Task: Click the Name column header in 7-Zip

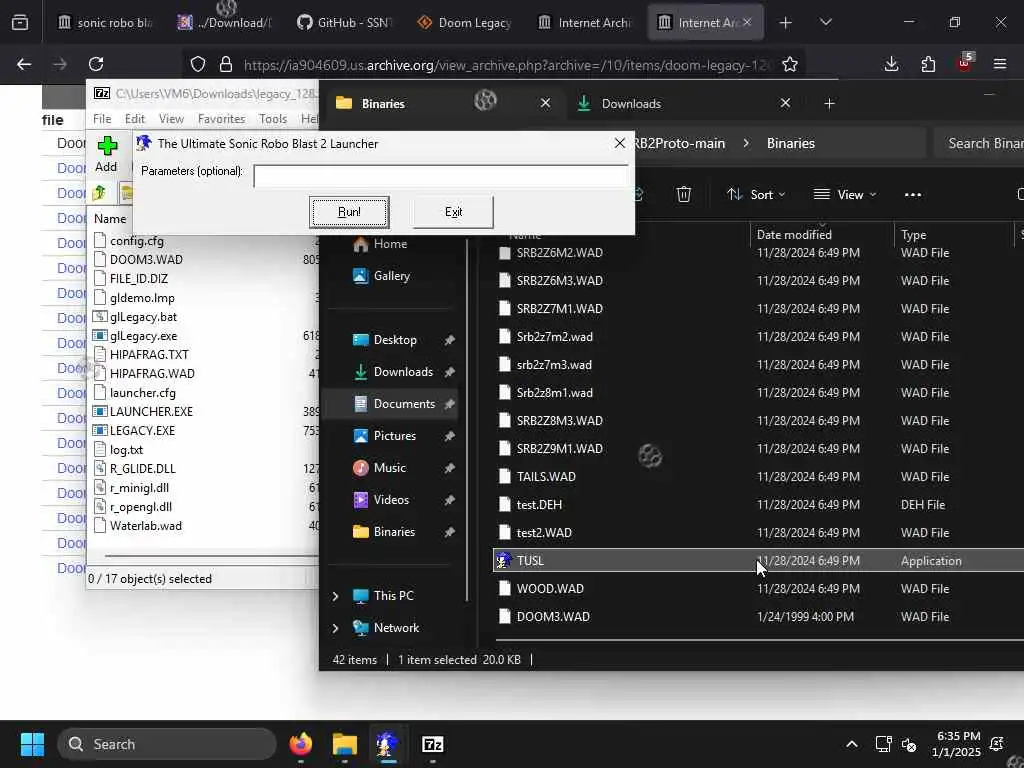Action: pyautogui.click(x=110, y=219)
